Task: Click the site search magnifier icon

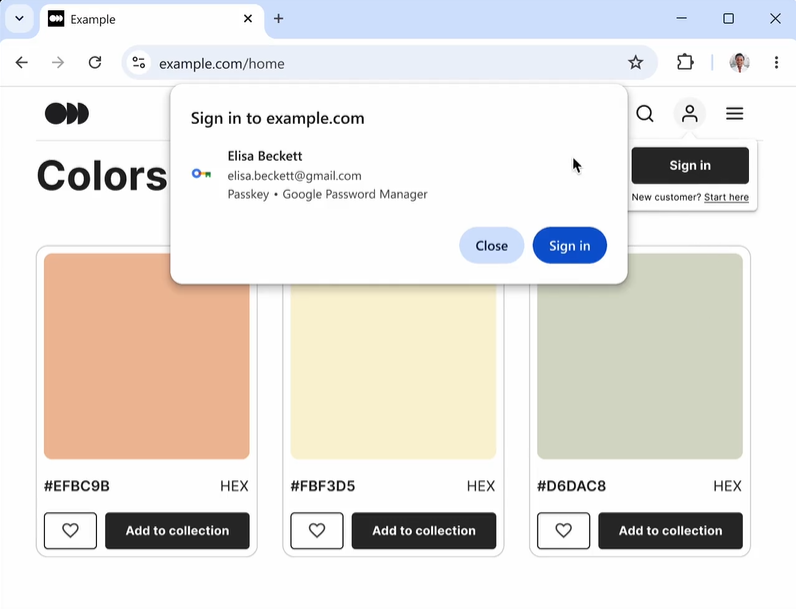Action: pyautogui.click(x=645, y=114)
